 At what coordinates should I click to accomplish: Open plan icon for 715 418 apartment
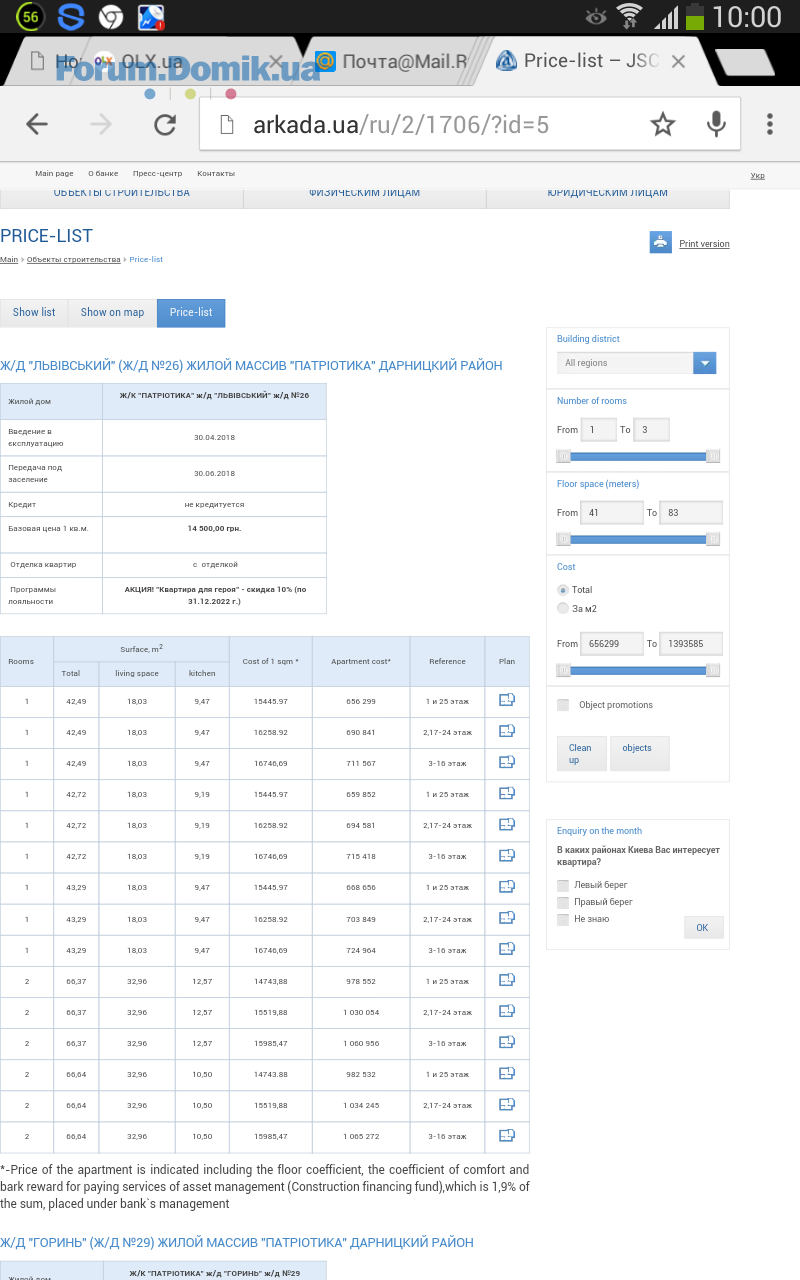507,855
